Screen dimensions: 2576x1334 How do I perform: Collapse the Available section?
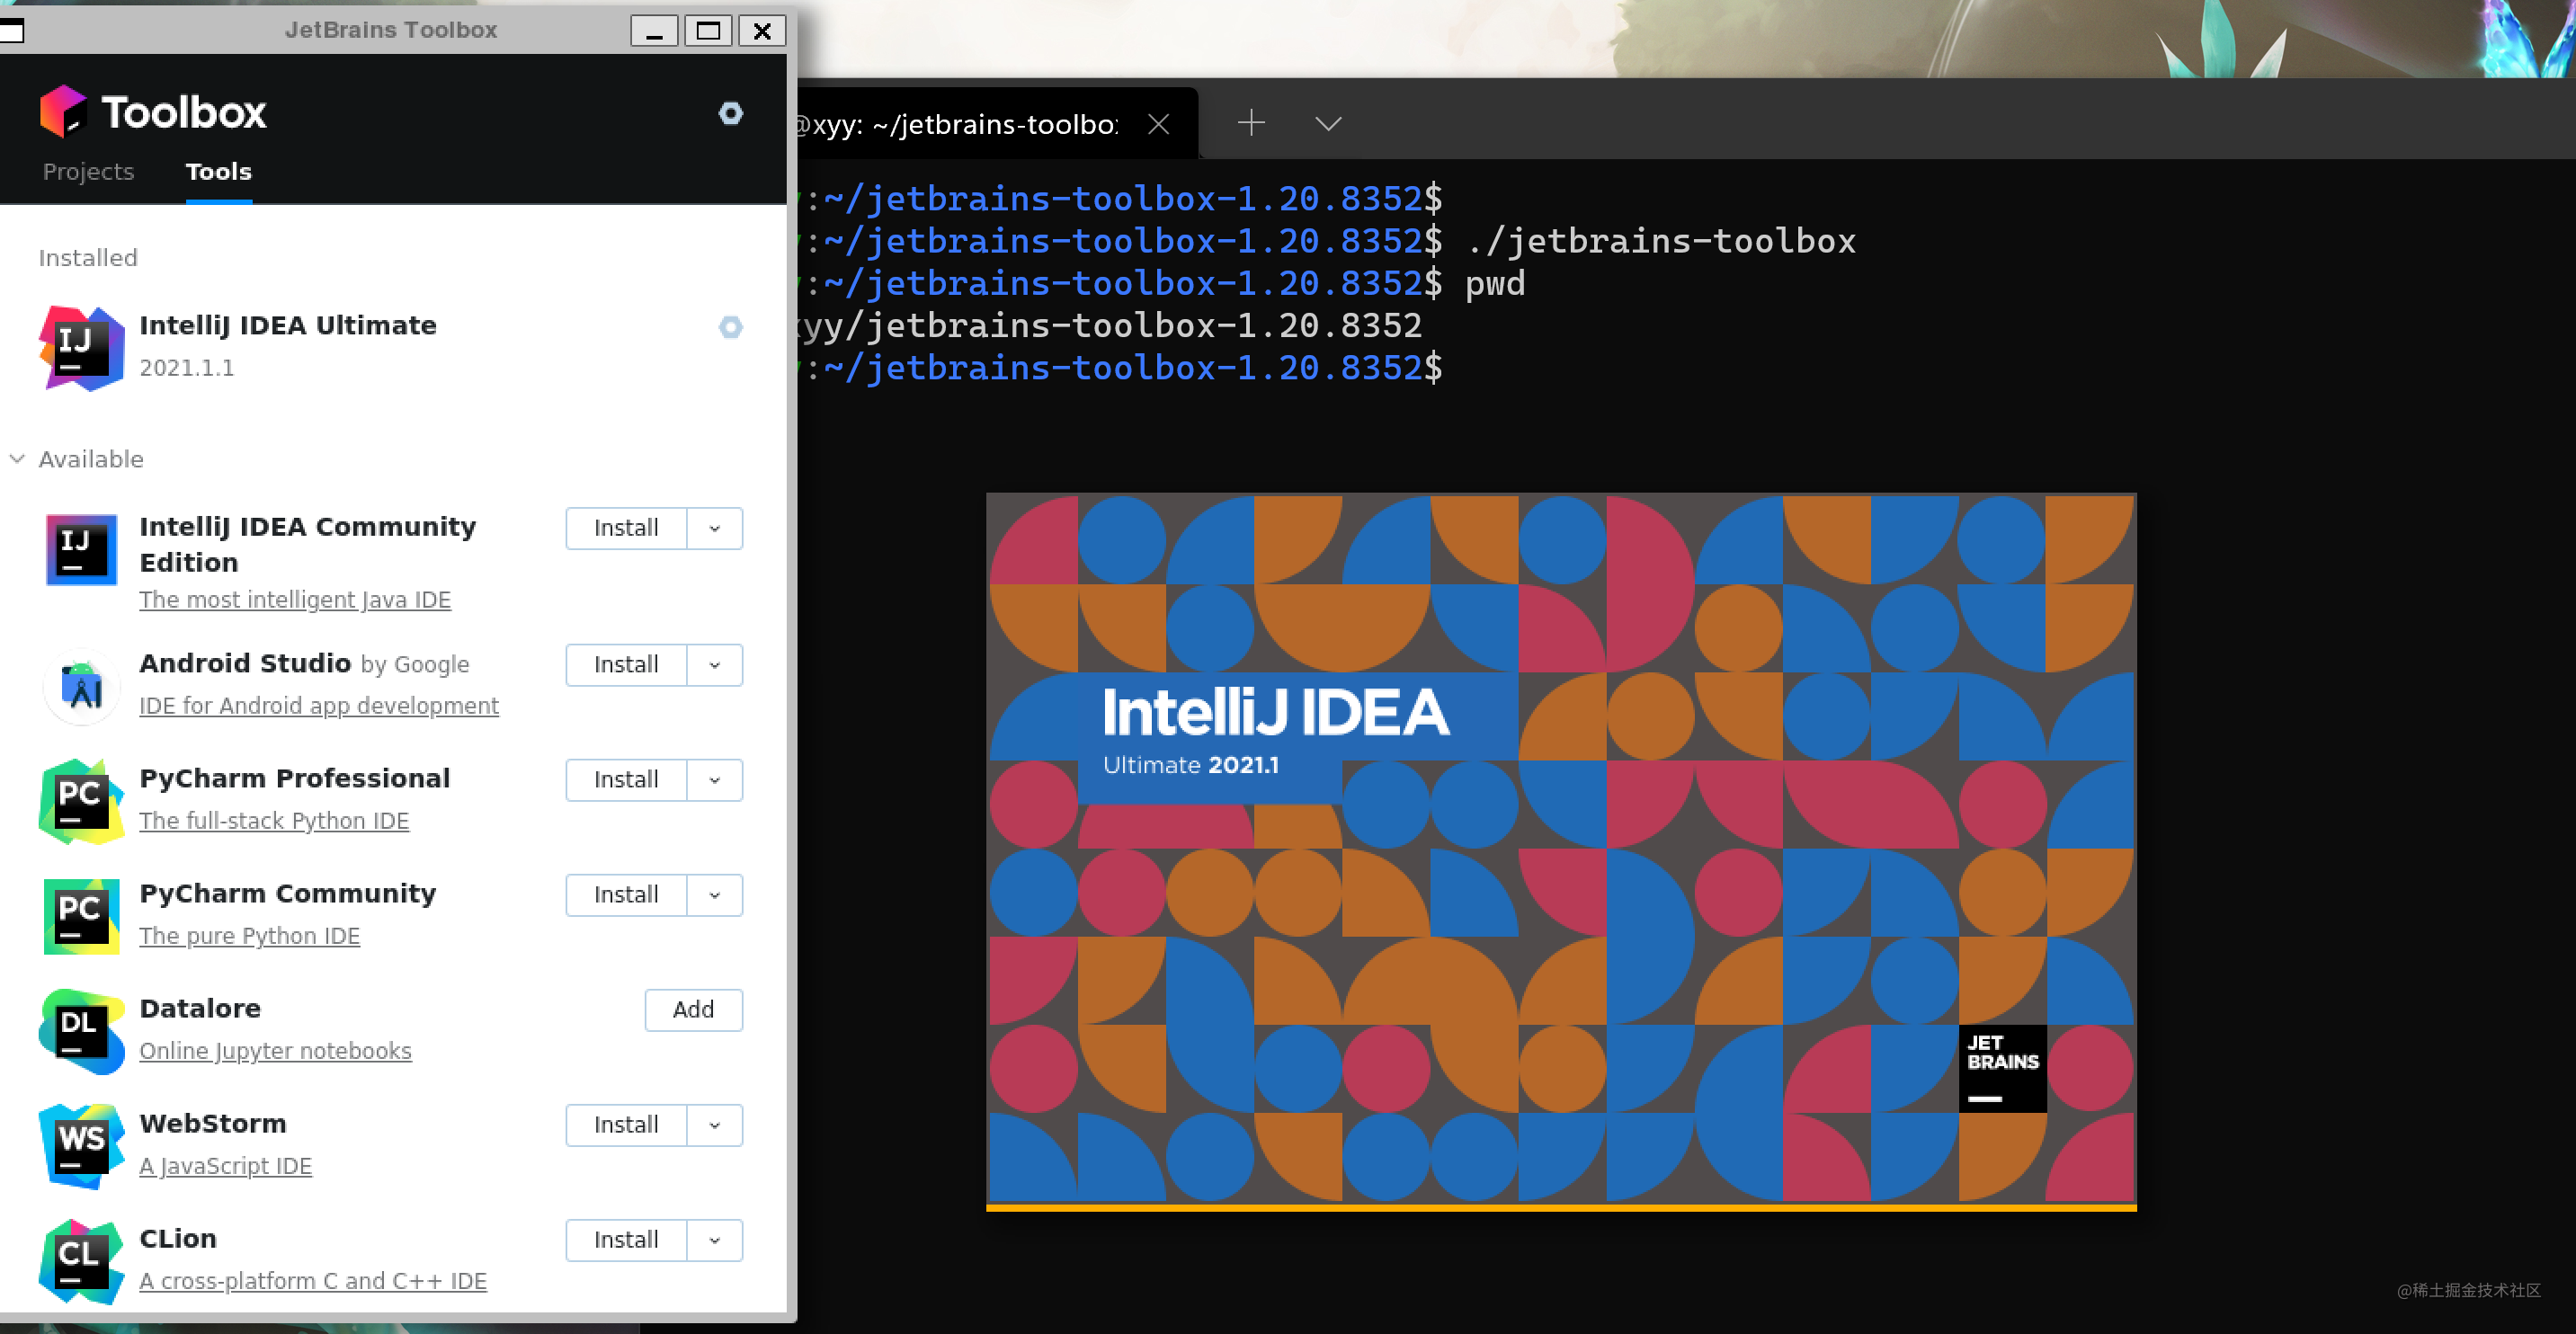17,459
